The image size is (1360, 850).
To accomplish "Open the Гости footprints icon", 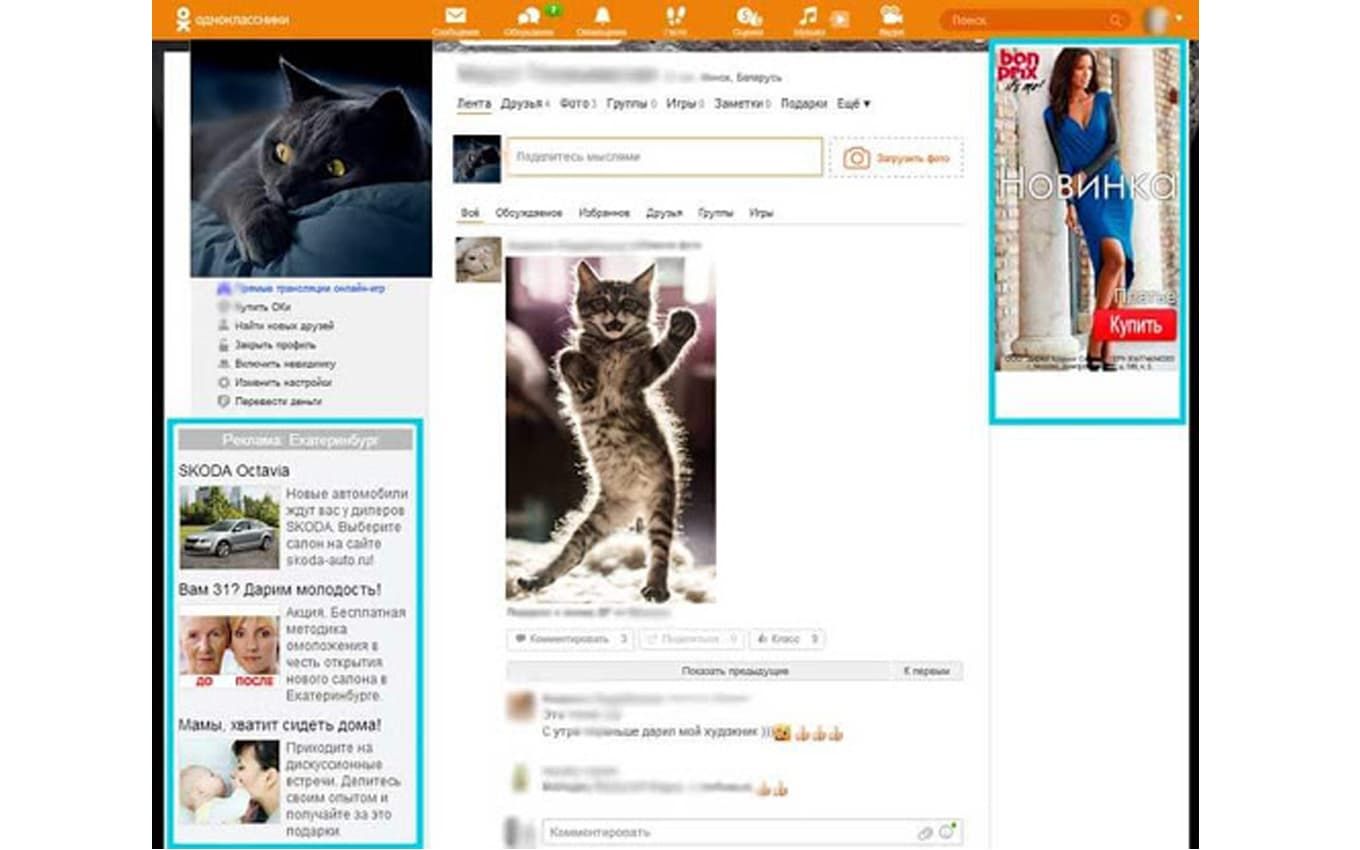I will tap(675, 18).
